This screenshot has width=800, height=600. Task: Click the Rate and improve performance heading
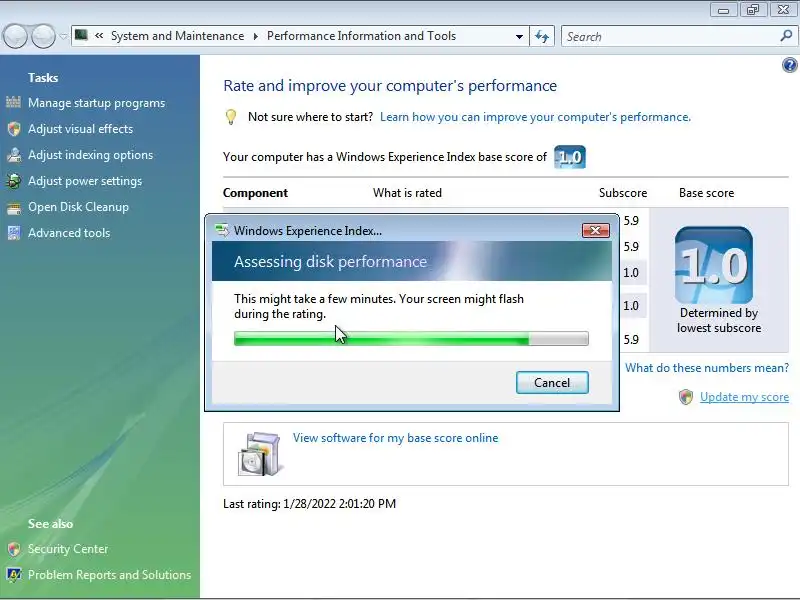[x=390, y=86]
